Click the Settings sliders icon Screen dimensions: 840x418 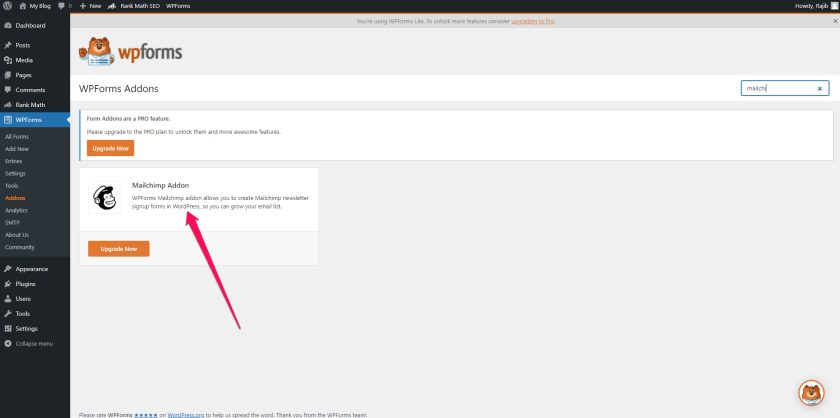(x=8, y=329)
